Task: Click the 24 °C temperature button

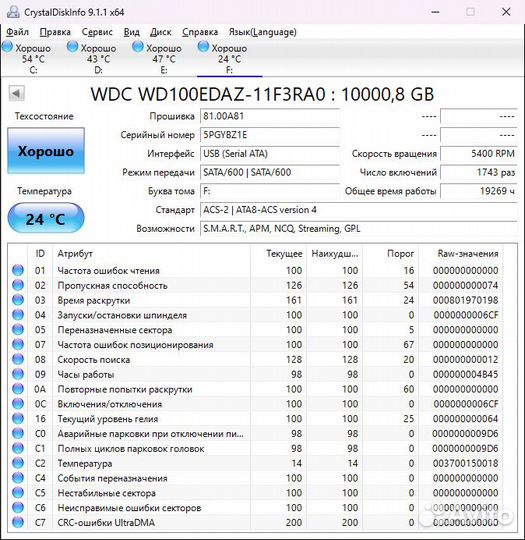Action: (x=46, y=219)
